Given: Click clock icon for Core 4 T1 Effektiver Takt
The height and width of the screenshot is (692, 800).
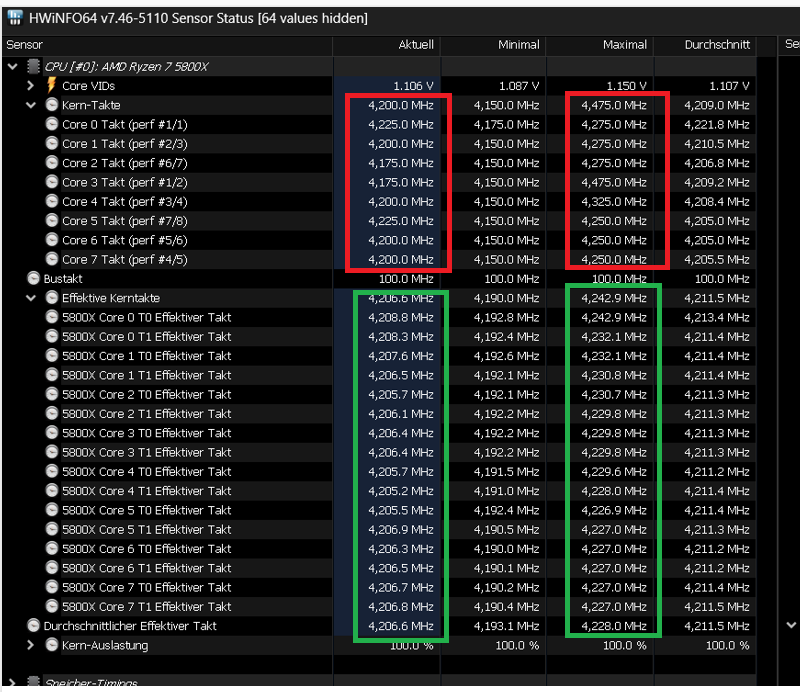Looking at the screenshot, I should coord(52,490).
